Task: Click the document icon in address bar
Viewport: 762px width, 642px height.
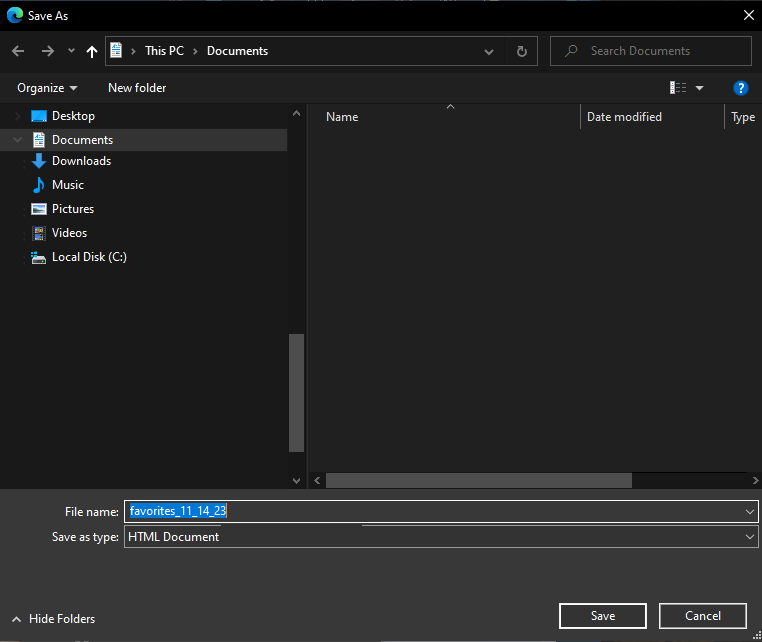Action: (116, 50)
